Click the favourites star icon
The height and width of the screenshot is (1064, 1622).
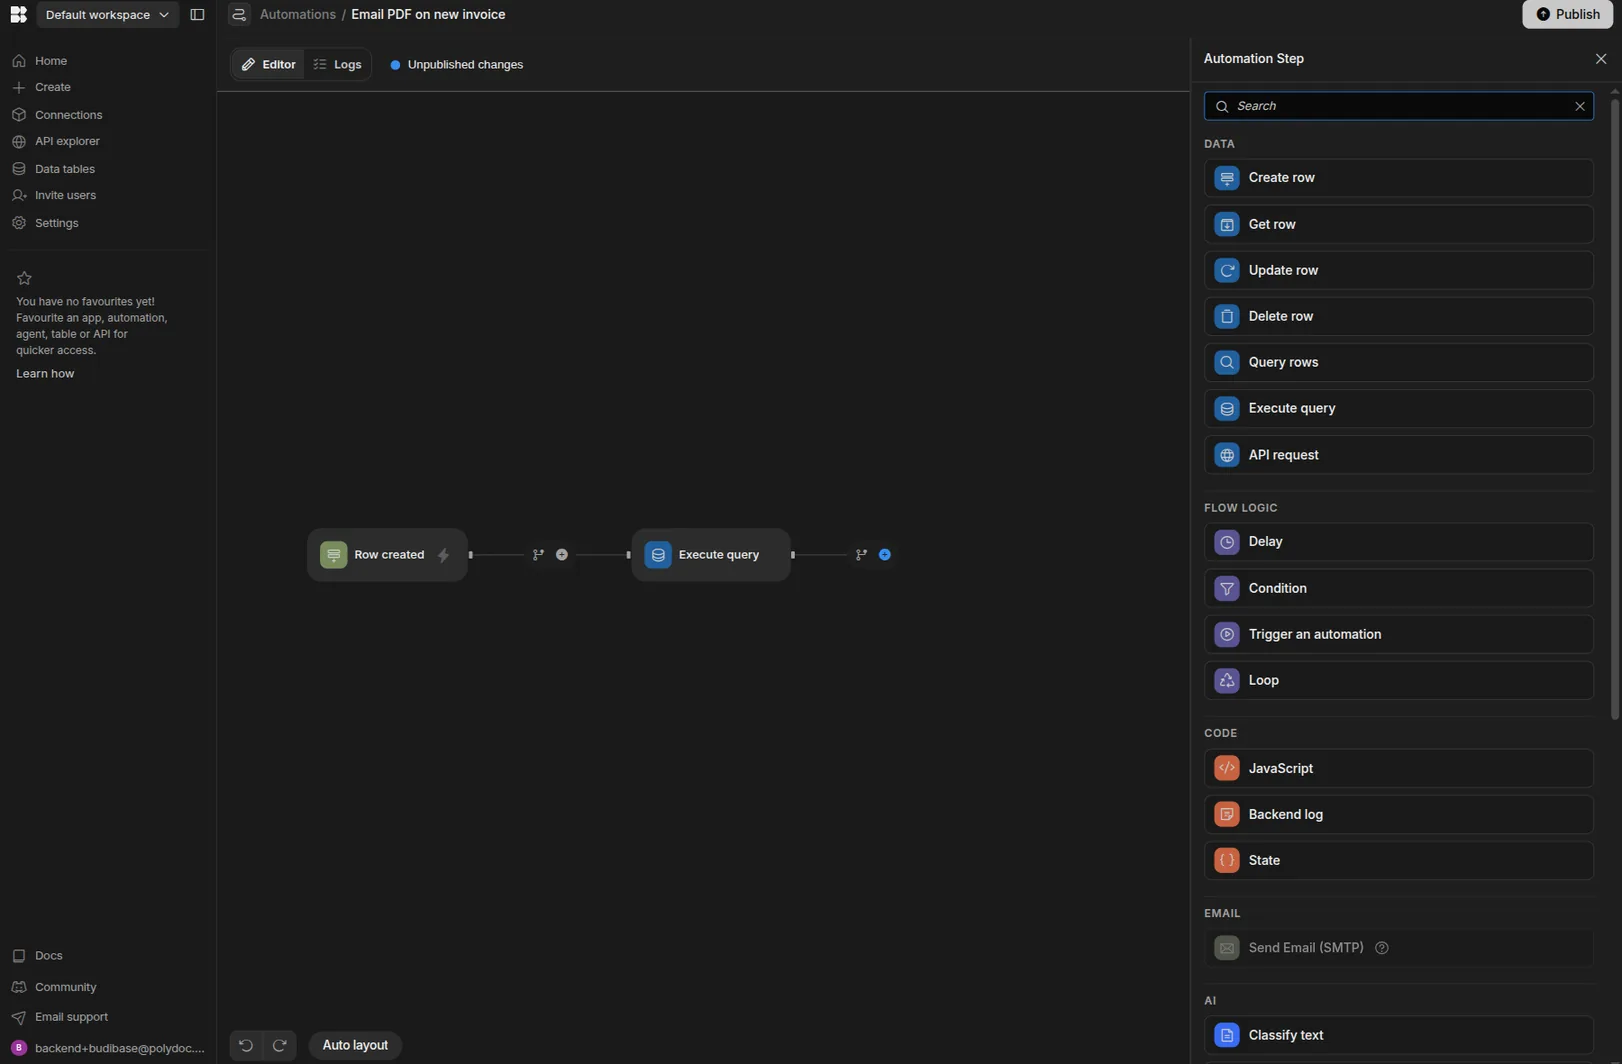[24, 278]
